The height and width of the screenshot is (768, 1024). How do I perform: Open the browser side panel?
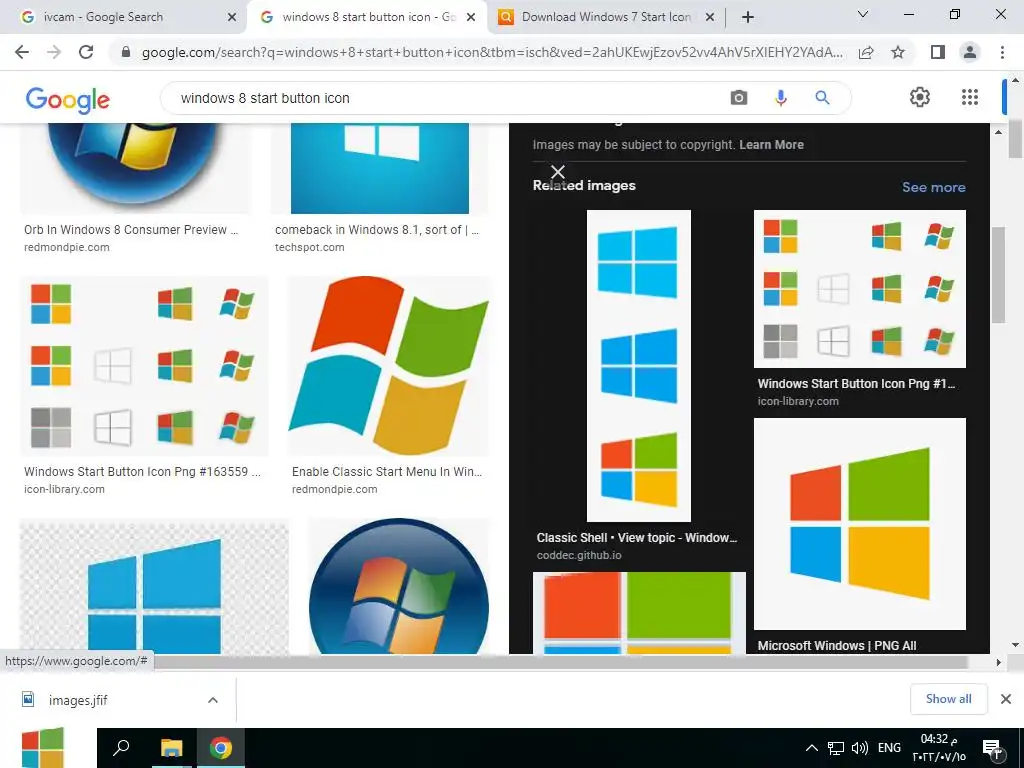click(x=938, y=52)
